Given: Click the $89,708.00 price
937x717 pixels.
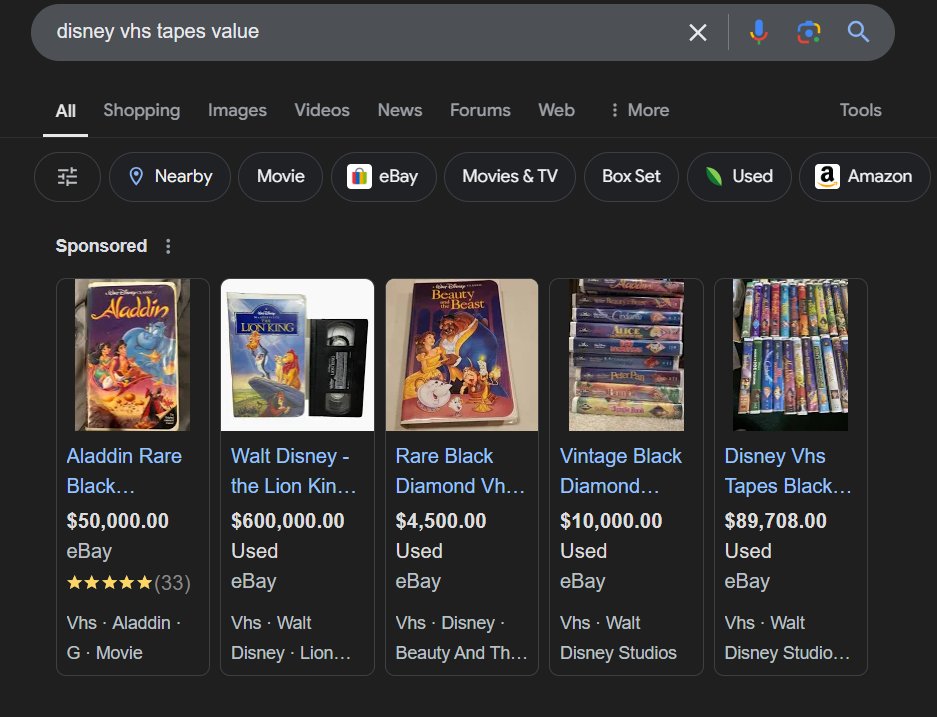Looking at the screenshot, I should [776, 521].
